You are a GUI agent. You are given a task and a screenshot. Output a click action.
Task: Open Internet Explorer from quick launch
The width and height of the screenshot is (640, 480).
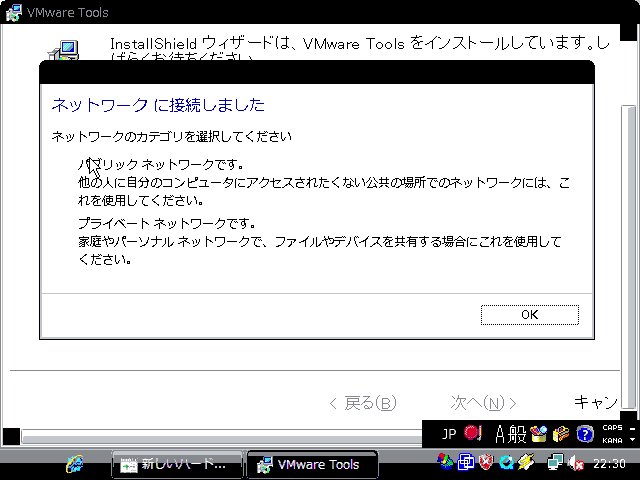click(74, 464)
